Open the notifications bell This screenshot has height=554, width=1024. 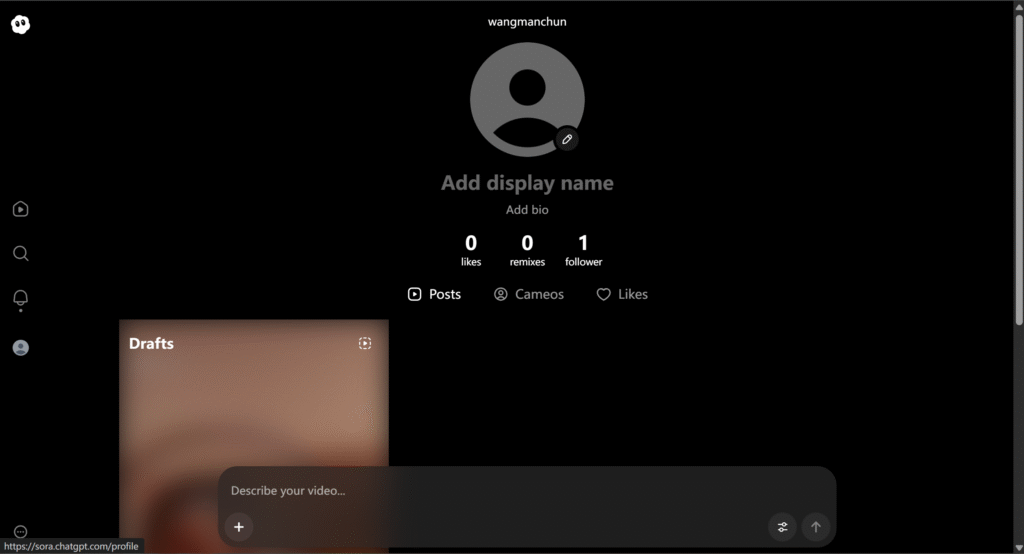click(21, 299)
